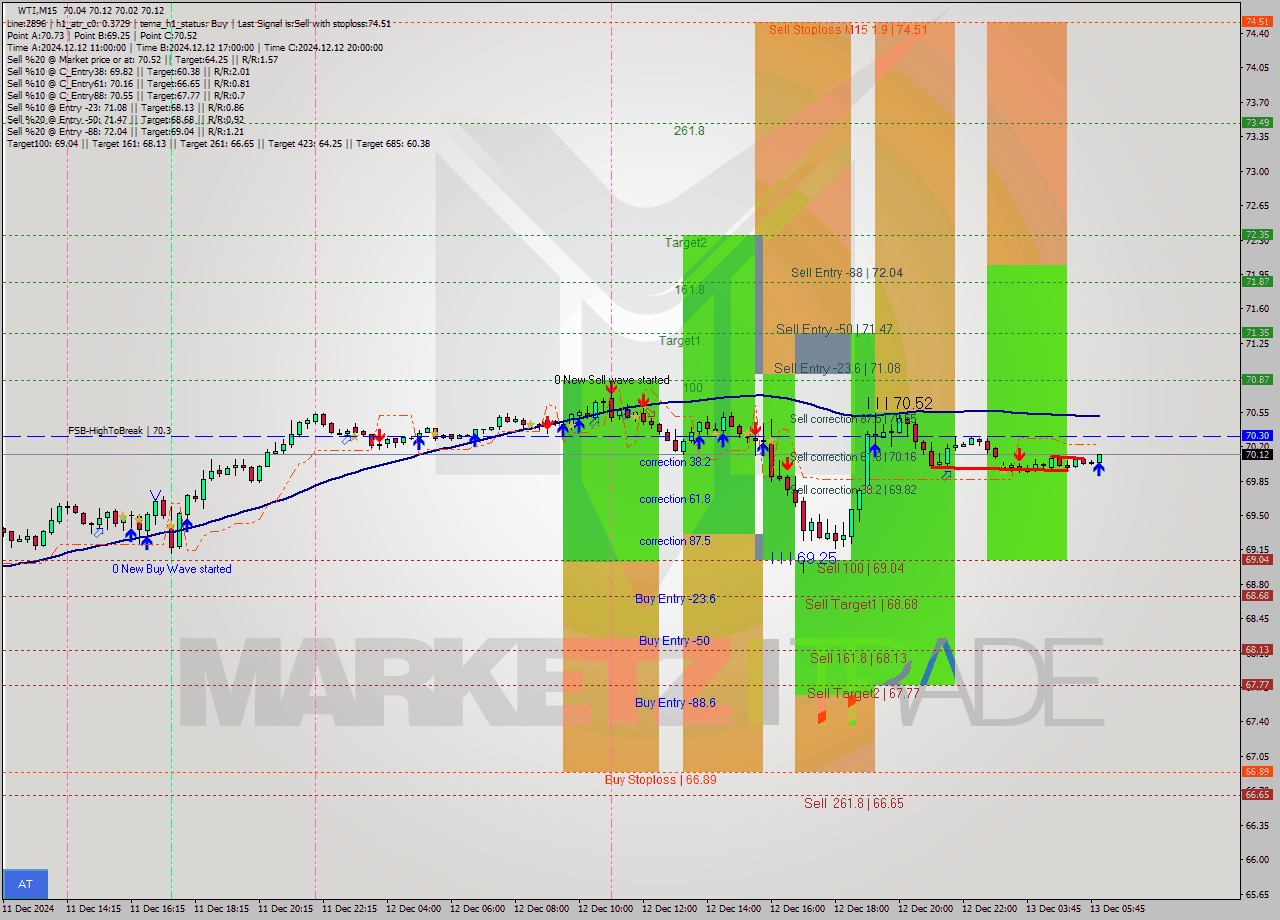Click the '13 Dec 05:45' time axis label

pyautogui.click(x=1117, y=908)
